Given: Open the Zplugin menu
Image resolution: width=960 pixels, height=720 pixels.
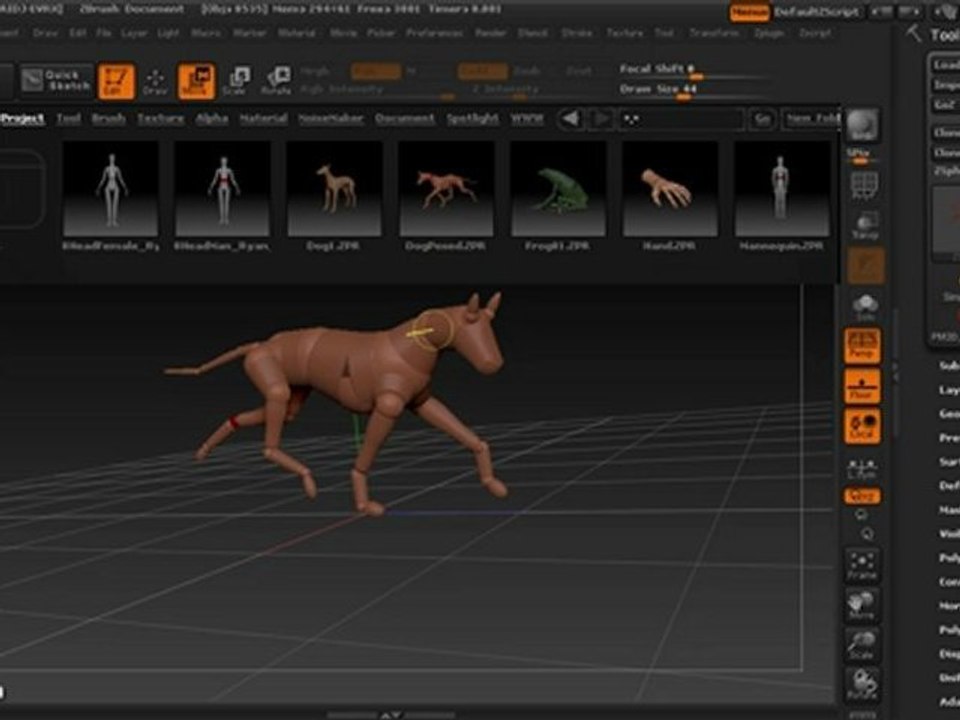Looking at the screenshot, I should coord(769,32).
